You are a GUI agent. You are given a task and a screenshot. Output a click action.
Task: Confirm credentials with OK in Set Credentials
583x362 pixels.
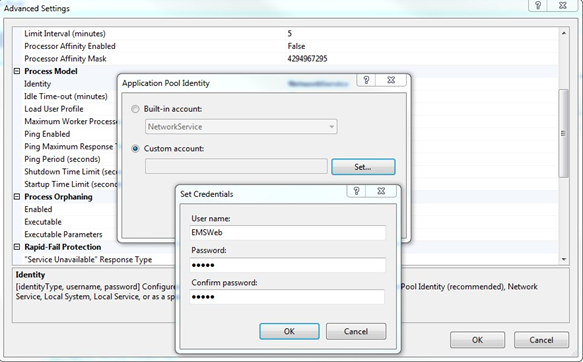pos(289,331)
